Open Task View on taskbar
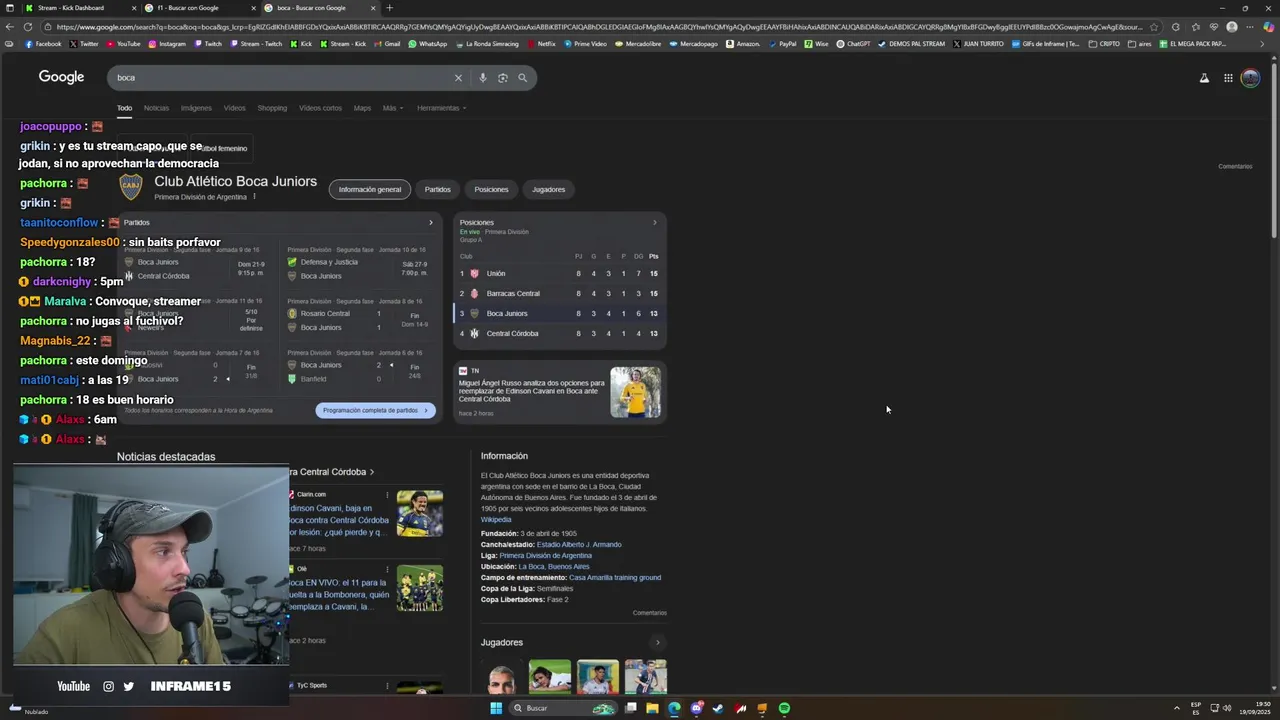The width and height of the screenshot is (1280, 720). [x=631, y=708]
